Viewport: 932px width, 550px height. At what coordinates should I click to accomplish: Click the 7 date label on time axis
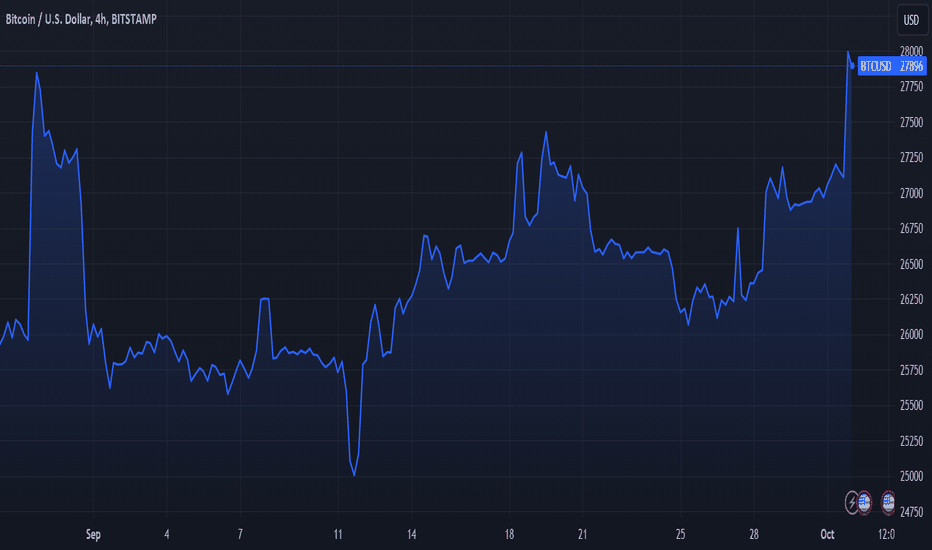pyautogui.click(x=240, y=535)
